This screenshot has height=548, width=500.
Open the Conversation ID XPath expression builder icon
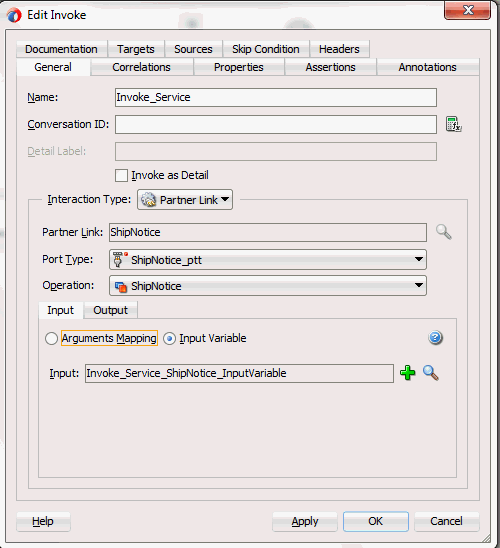tap(454, 124)
